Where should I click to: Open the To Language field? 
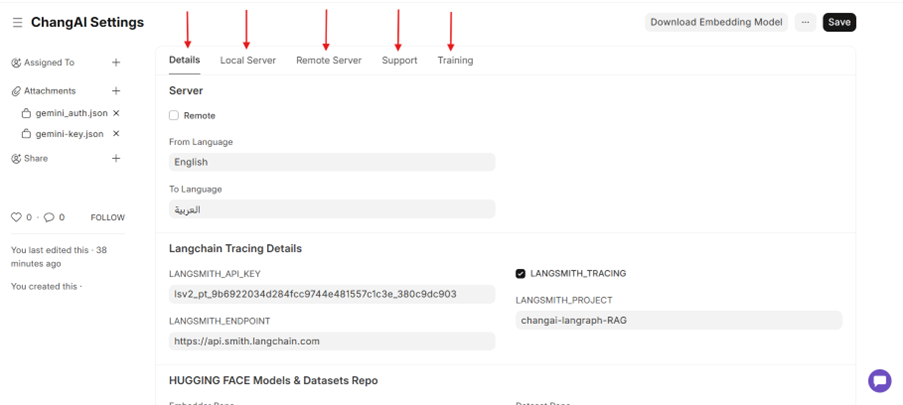click(x=332, y=210)
